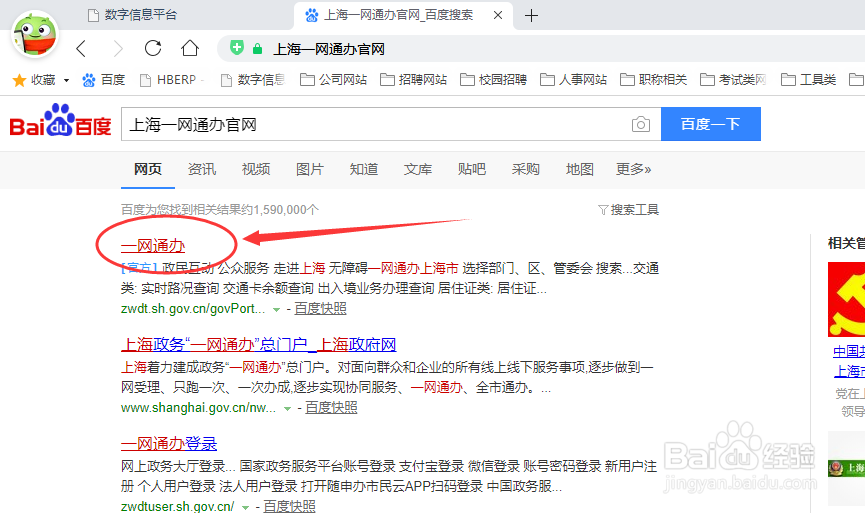Open the 招聘网站 bookmark folder
Viewport: 865px width, 513px height.
(x=414, y=80)
